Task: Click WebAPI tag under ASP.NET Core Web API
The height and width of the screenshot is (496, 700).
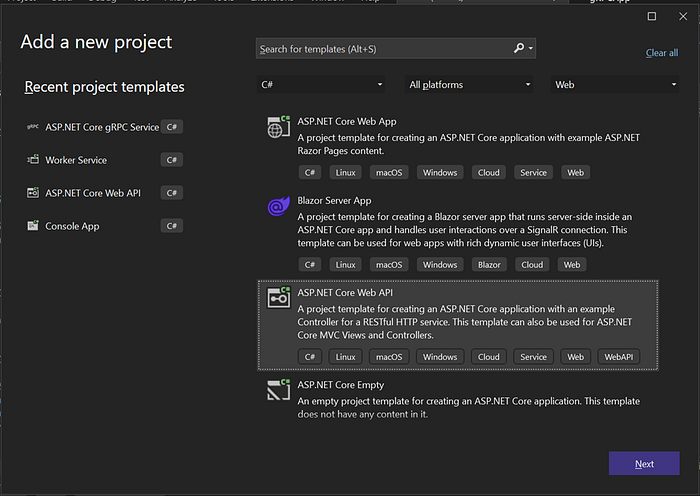Action: (x=618, y=357)
